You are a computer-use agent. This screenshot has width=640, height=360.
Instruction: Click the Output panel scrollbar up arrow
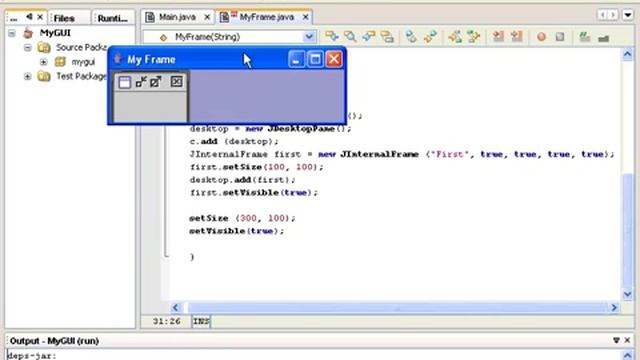point(627,356)
